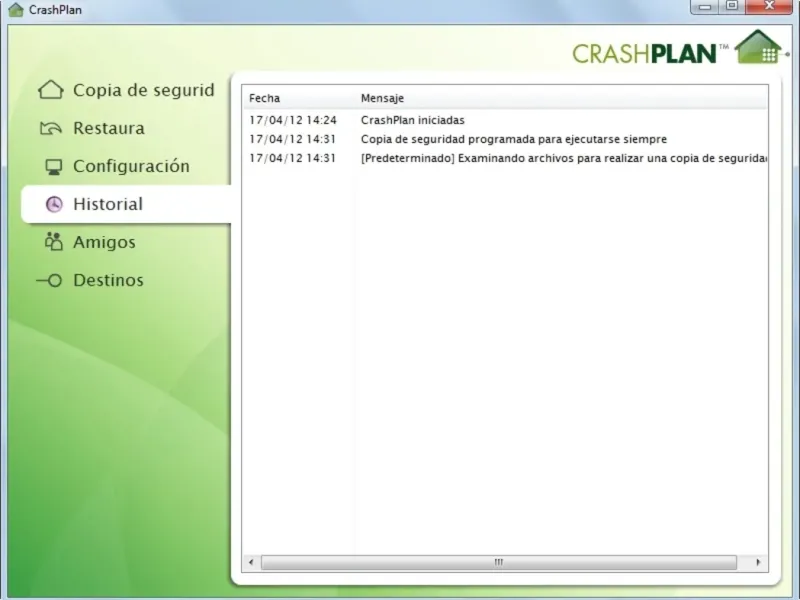This screenshot has height=600, width=800.
Task: Select the 'CrashPlan iniciadas' log message
Action: point(413,120)
